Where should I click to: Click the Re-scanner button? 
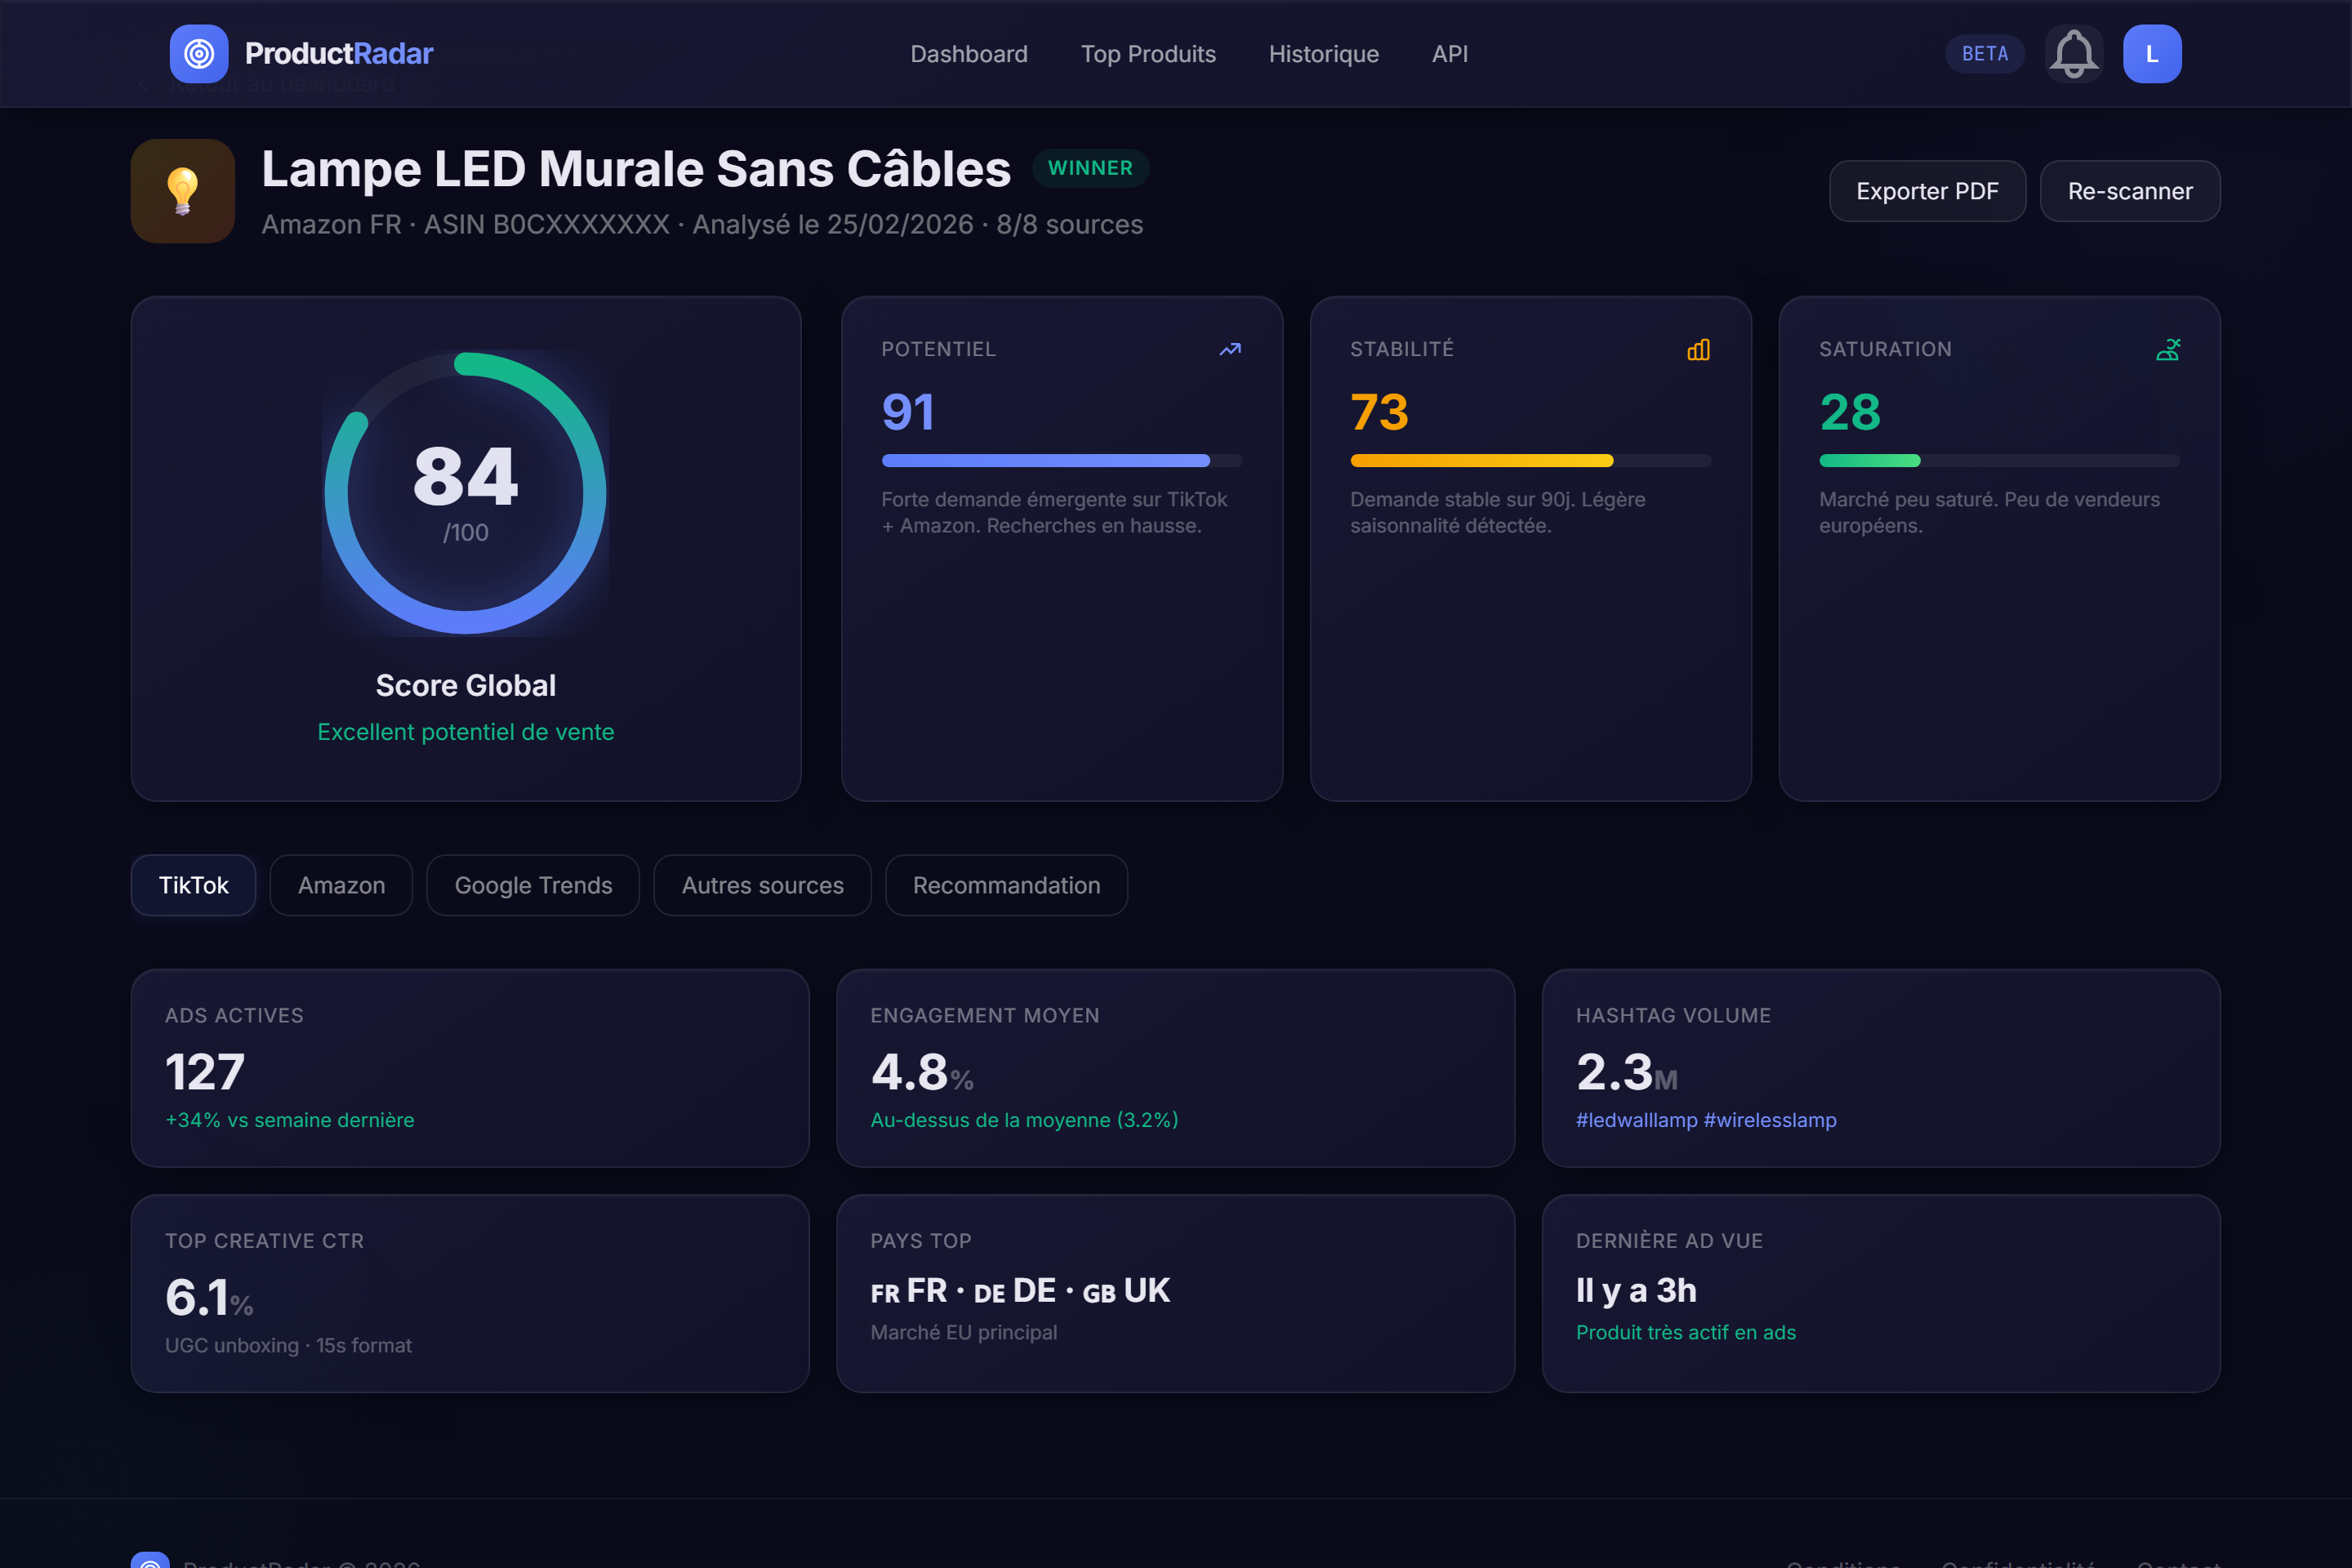pos(2130,190)
